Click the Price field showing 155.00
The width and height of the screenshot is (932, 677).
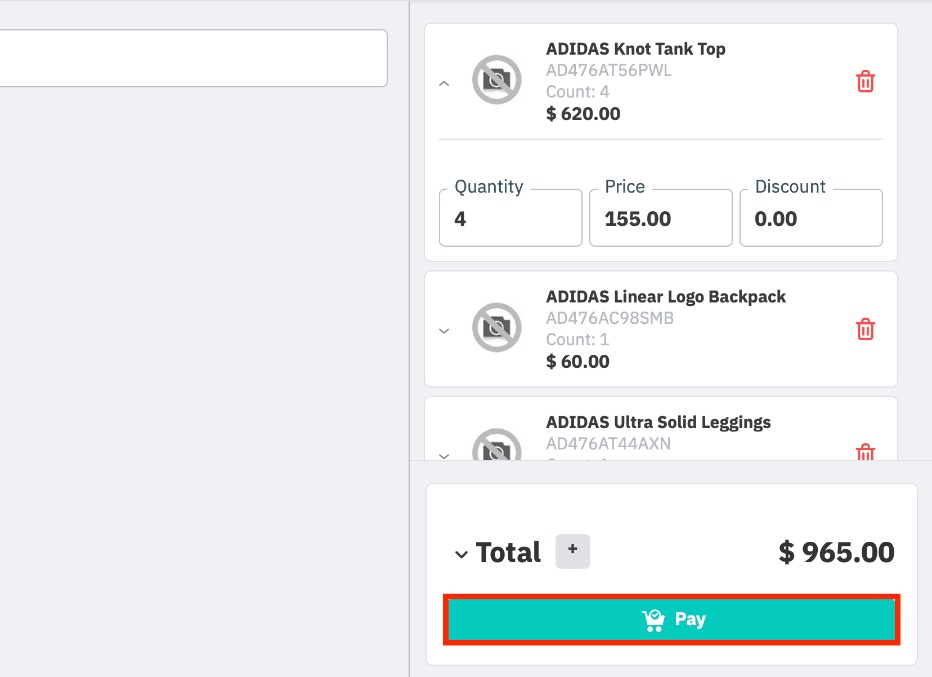coord(660,219)
